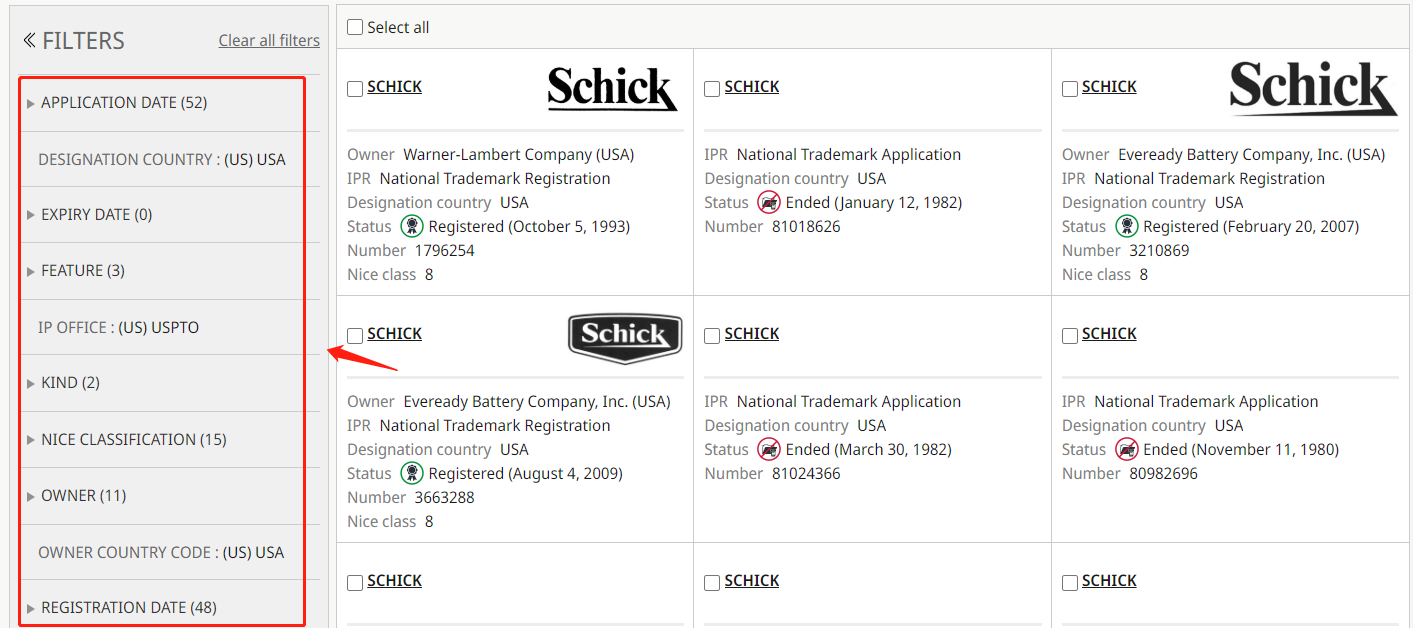Click the ended status icon for application 81018626

(x=768, y=202)
